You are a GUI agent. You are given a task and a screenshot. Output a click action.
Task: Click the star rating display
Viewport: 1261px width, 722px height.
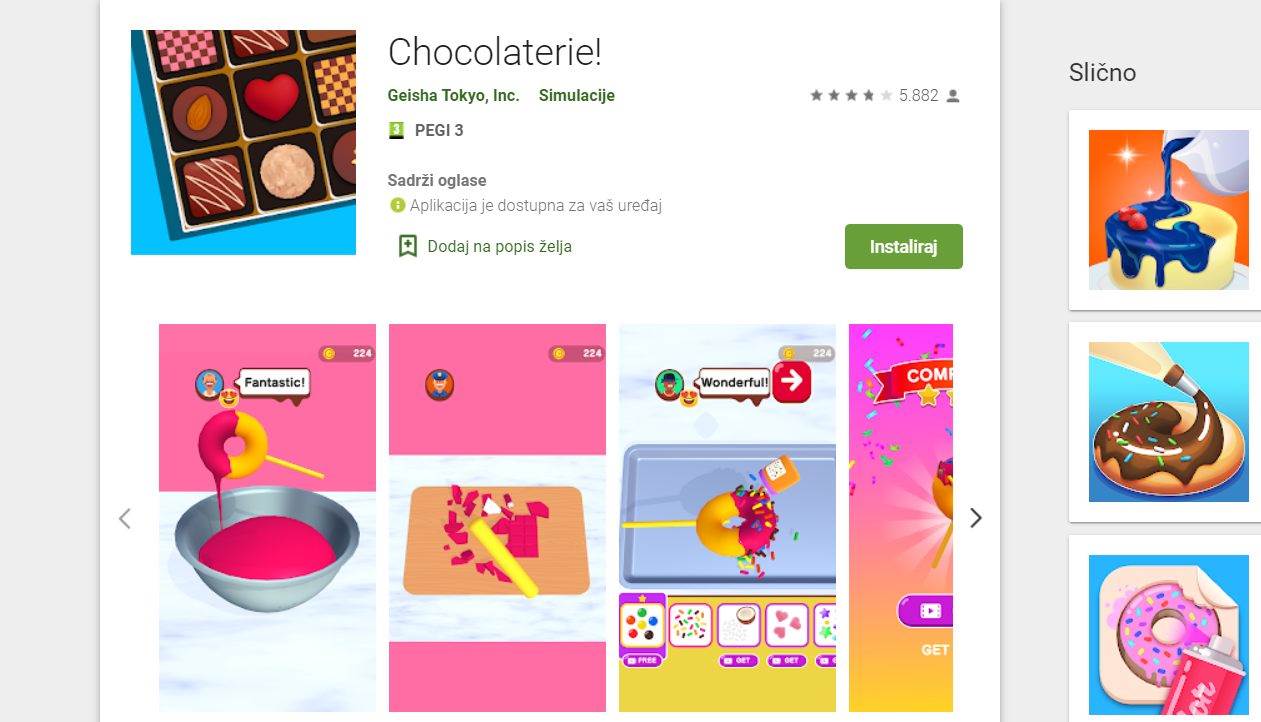[x=850, y=96]
